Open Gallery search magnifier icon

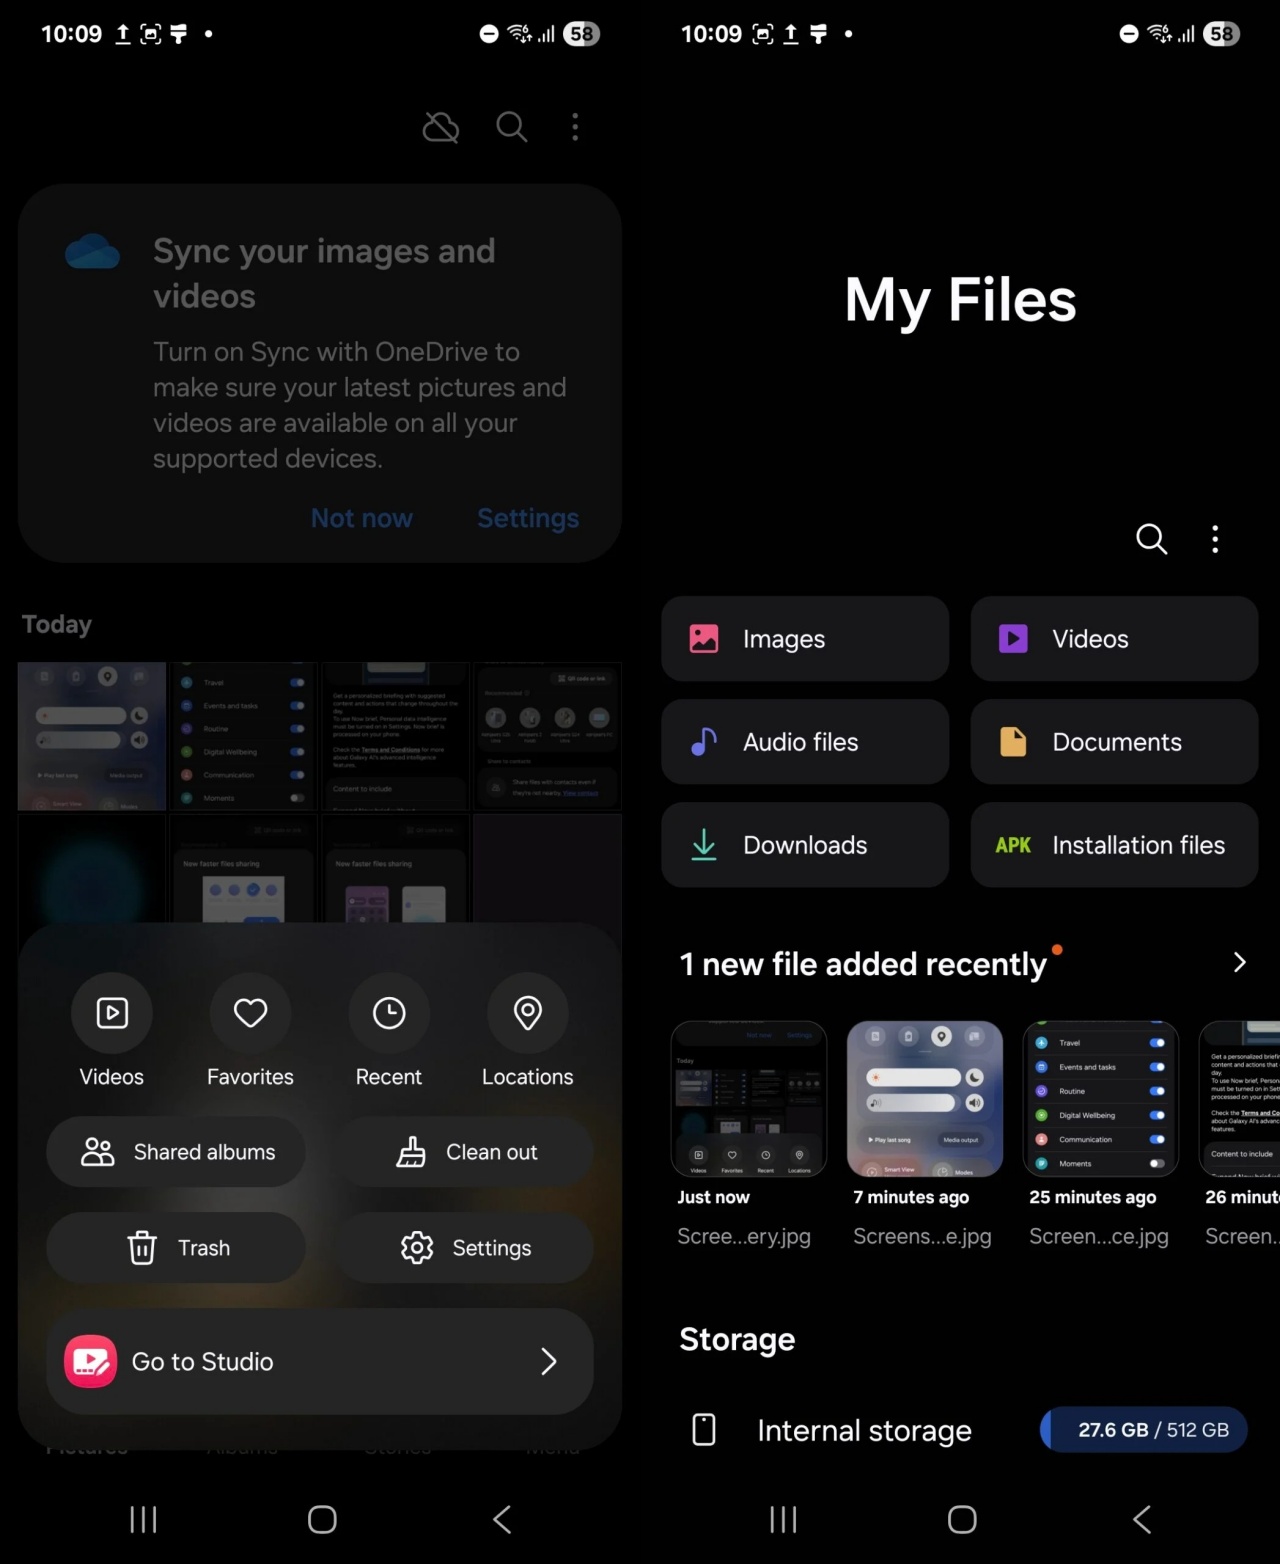point(511,127)
